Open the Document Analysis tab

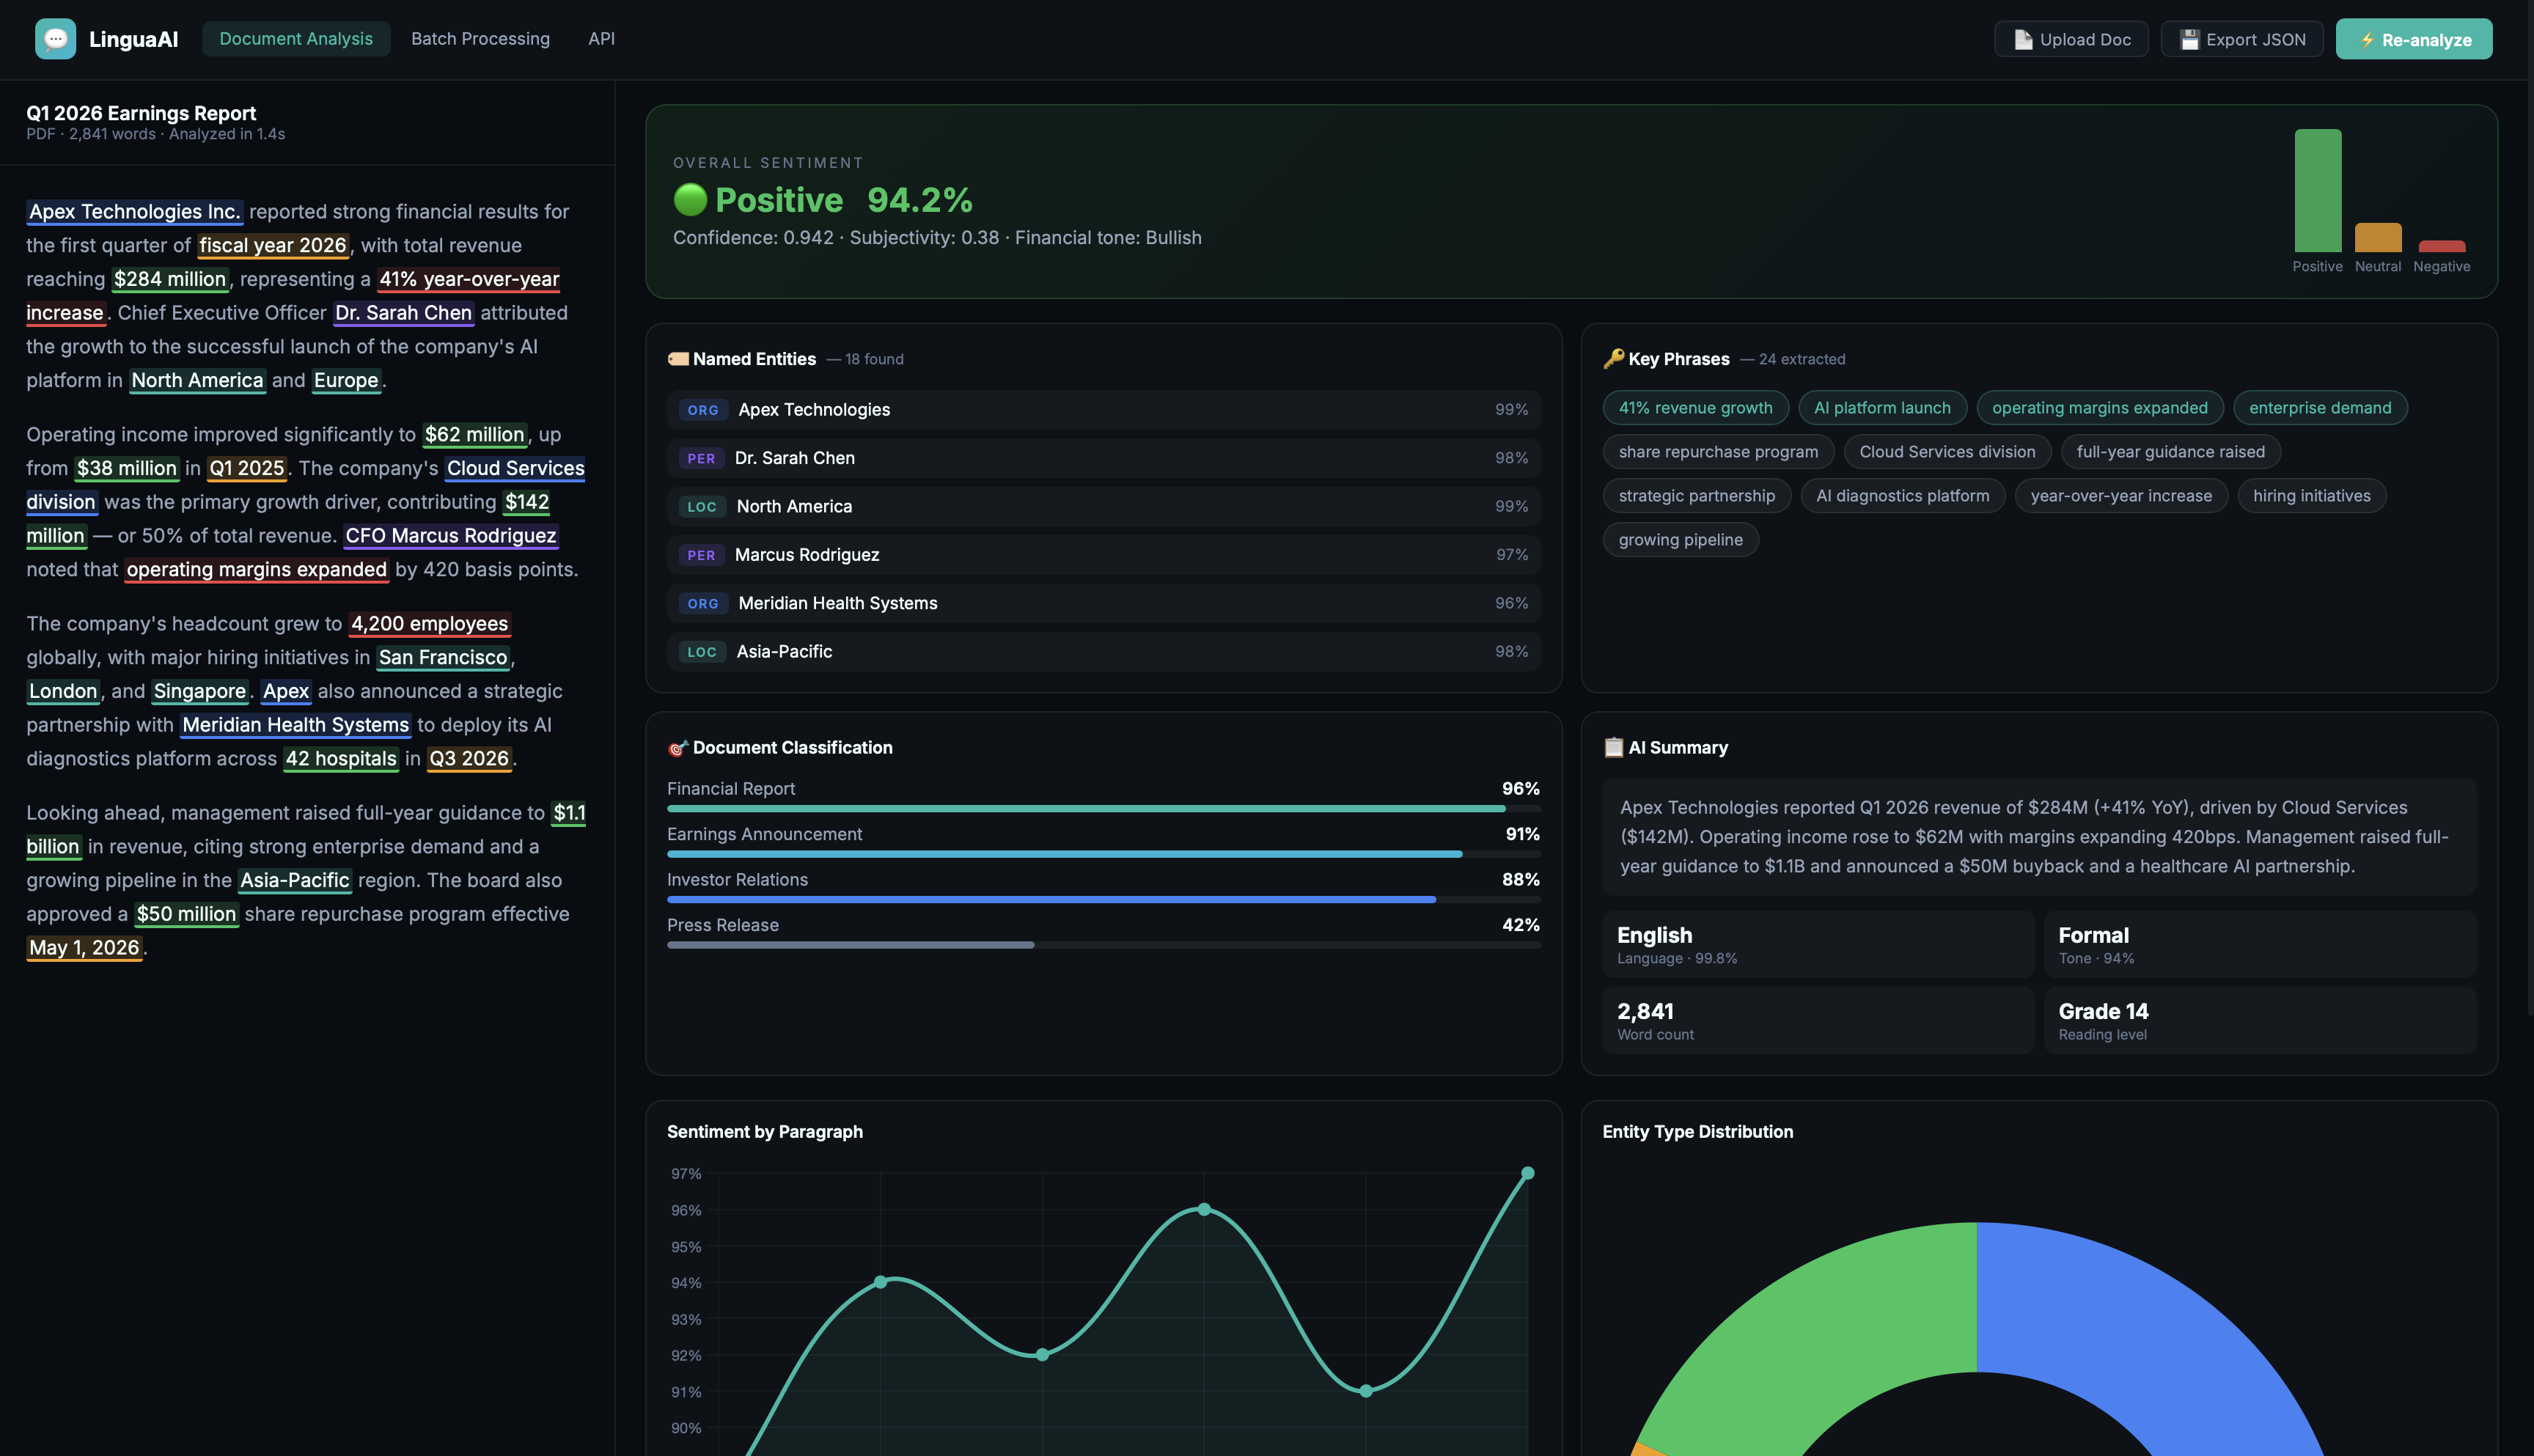tap(296, 39)
